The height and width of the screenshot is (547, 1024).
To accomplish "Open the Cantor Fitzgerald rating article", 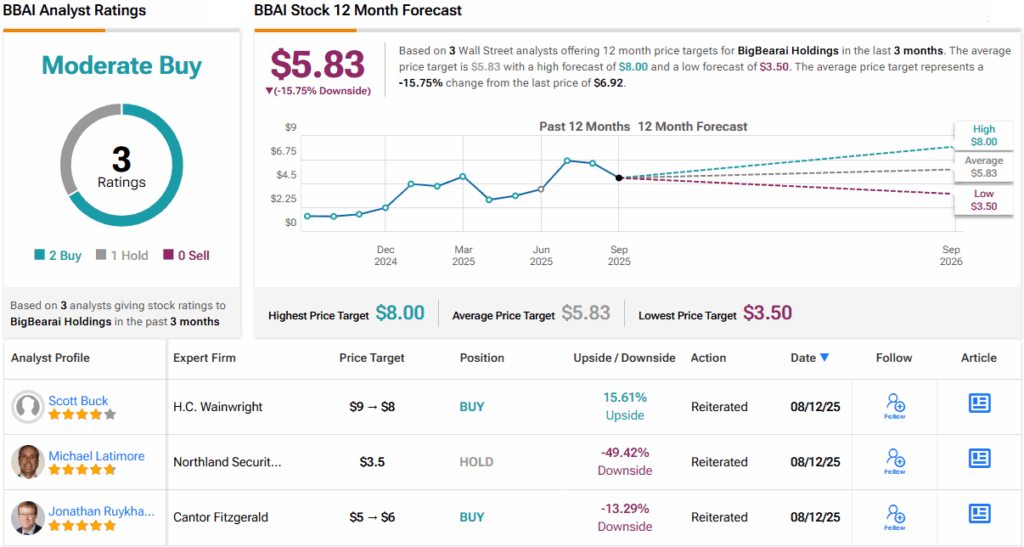I will 979,513.
